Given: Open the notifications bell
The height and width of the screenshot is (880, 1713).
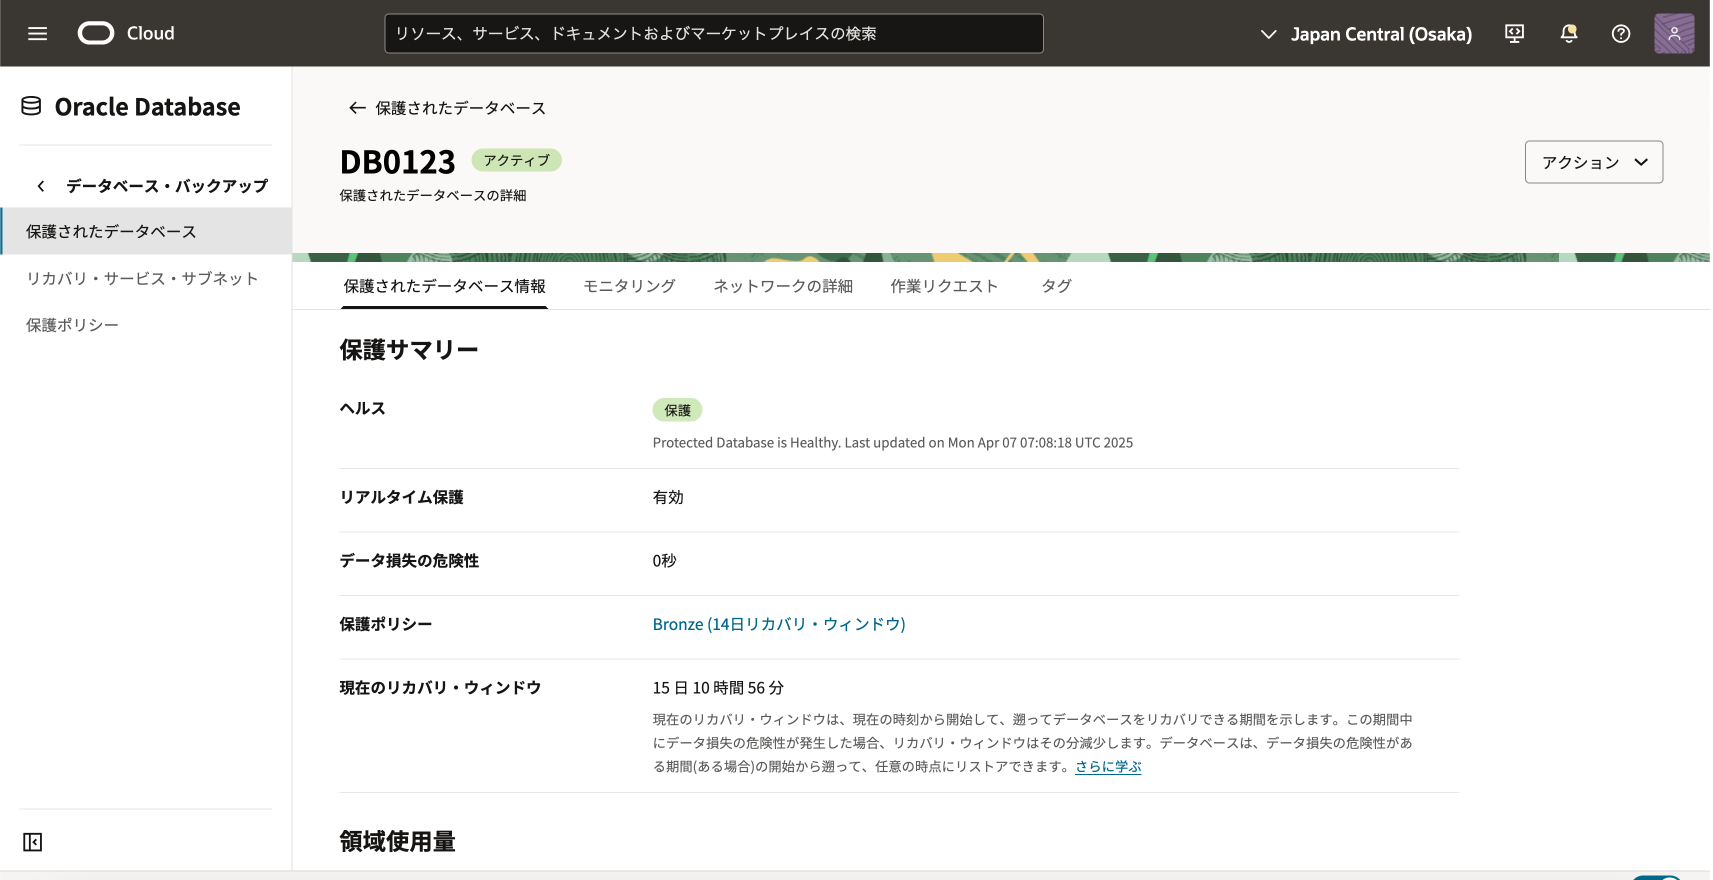Looking at the screenshot, I should (1568, 34).
